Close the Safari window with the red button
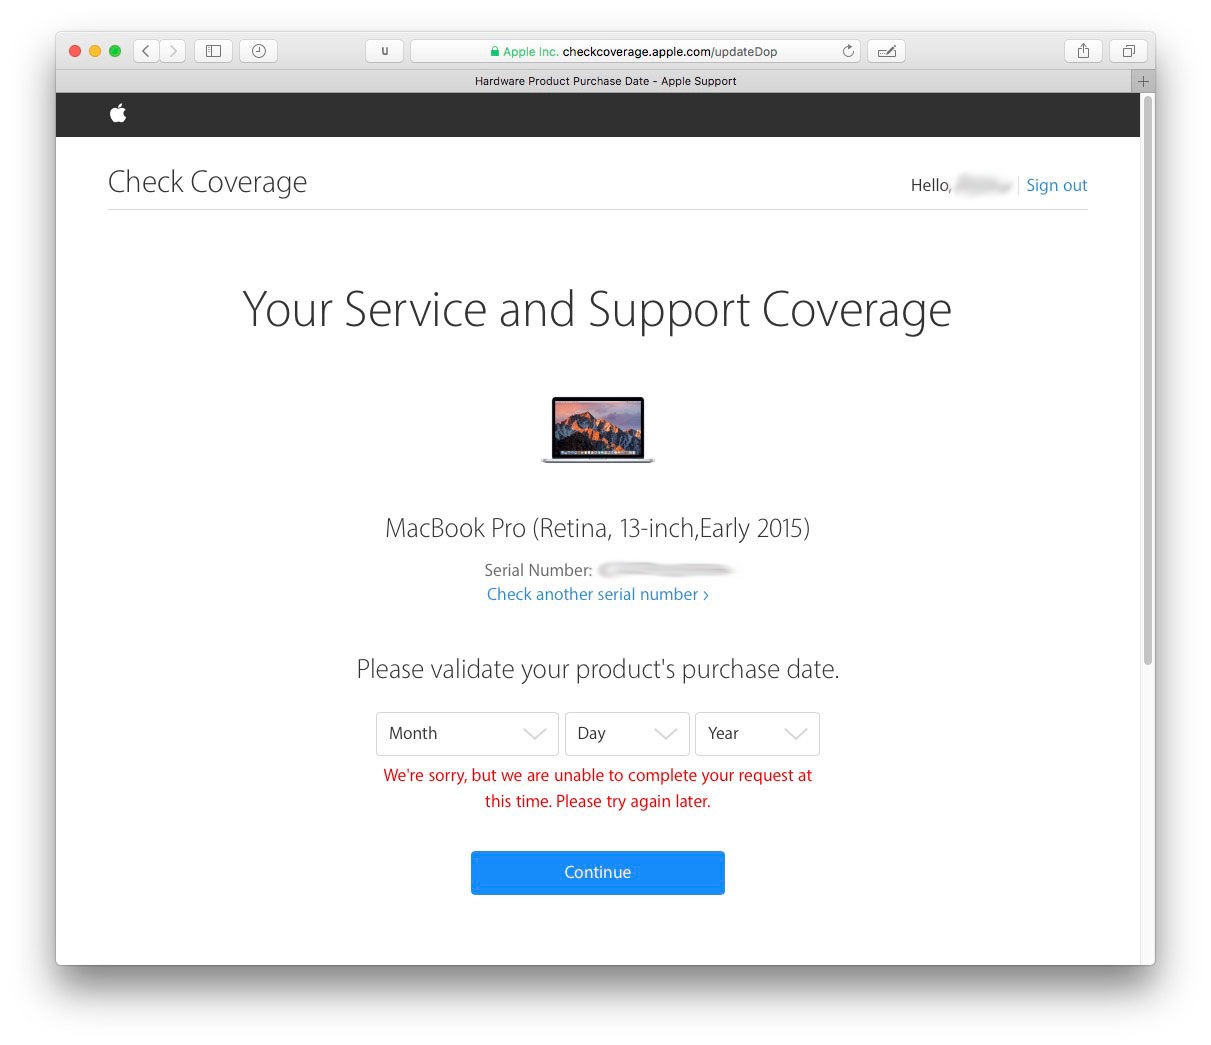Screen dimensions: 1211x1045 pyautogui.click(x=75, y=51)
